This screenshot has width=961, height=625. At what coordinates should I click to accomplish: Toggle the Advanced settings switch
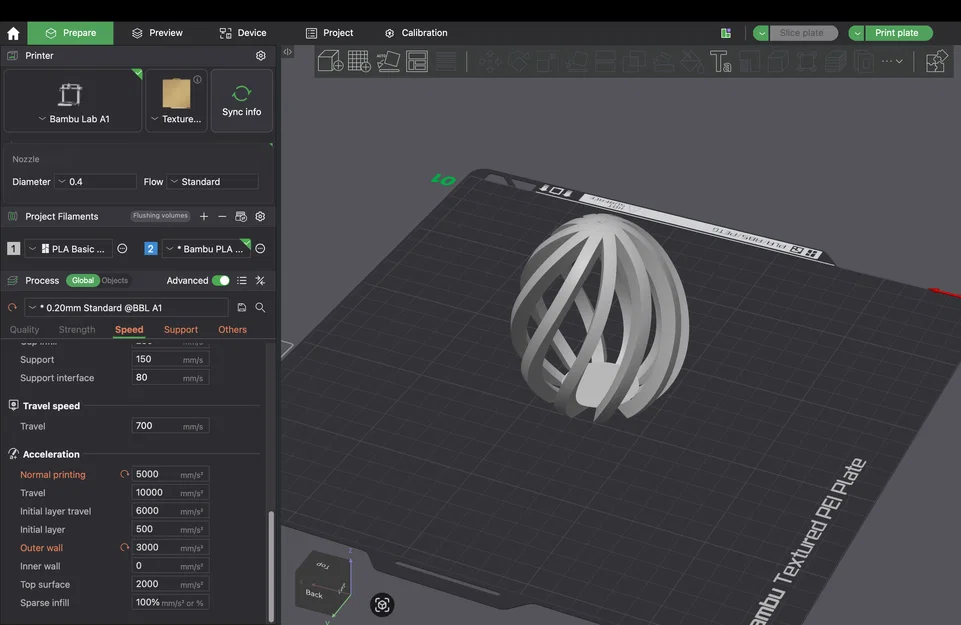(221, 281)
